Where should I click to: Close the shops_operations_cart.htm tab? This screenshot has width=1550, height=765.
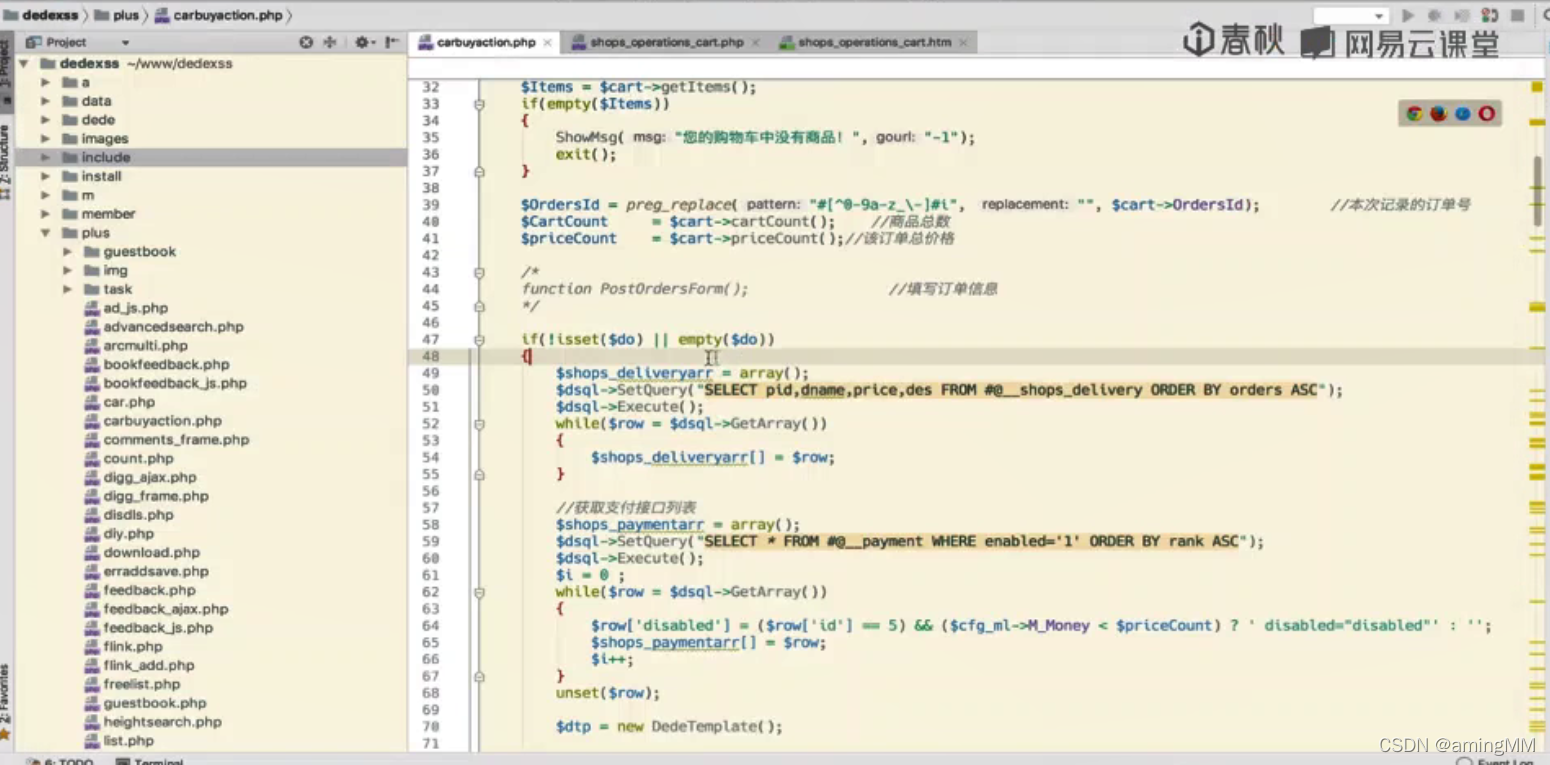[963, 43]
